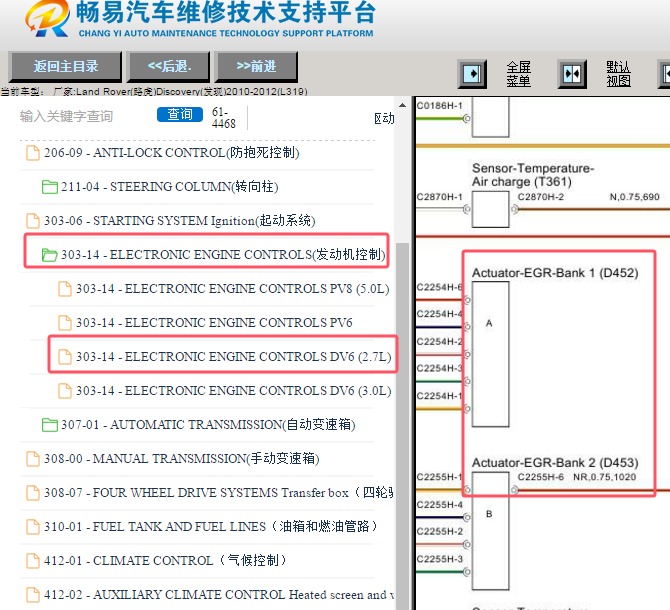Click the document icon beside 310-01
Viewport: 670px width, 610px height.
coord(33,527)
